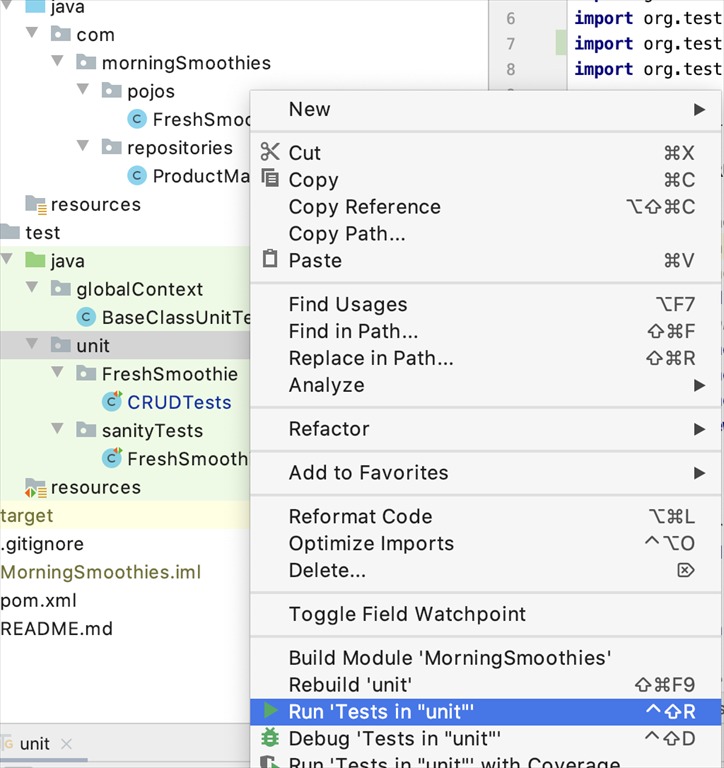
Task: Choose Find Usages from context menu
Action: point(348,304)
